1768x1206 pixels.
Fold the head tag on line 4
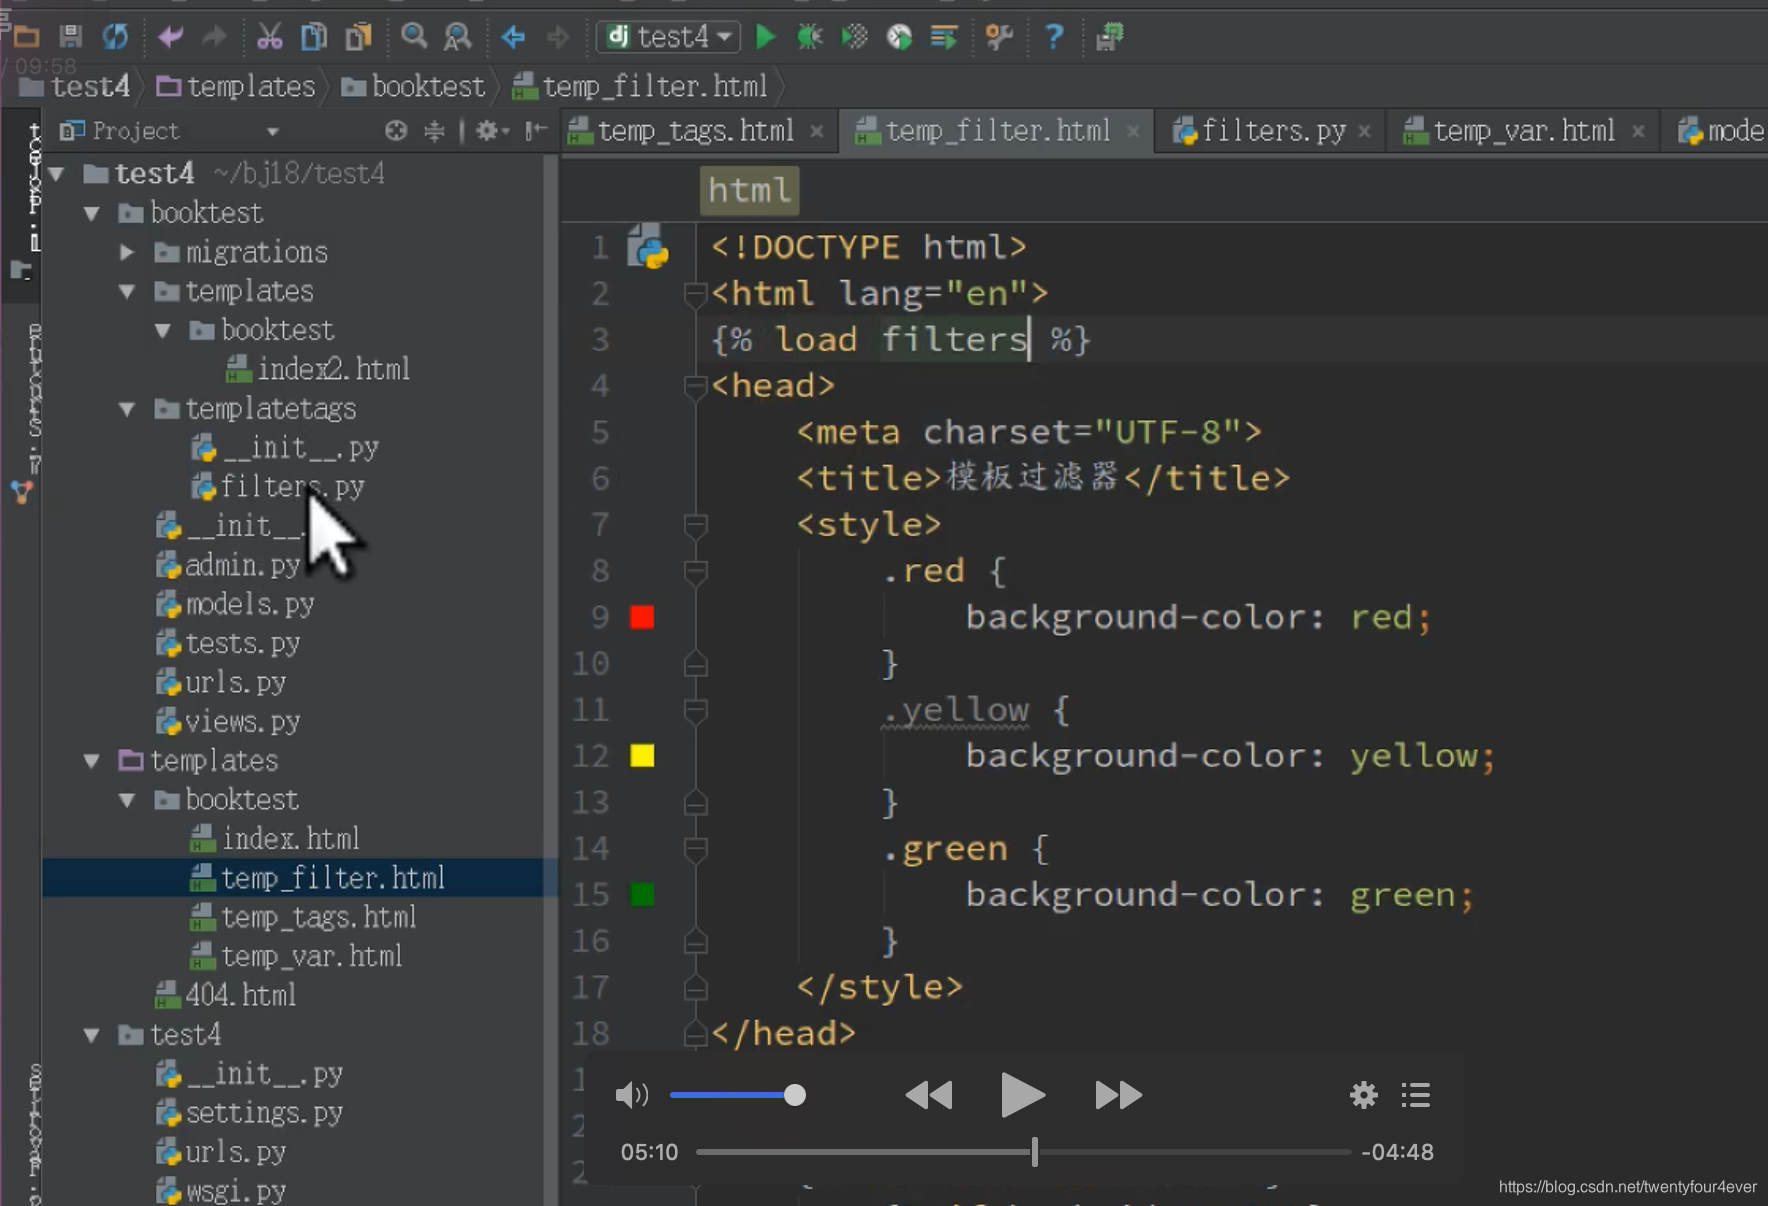point(695,386)
